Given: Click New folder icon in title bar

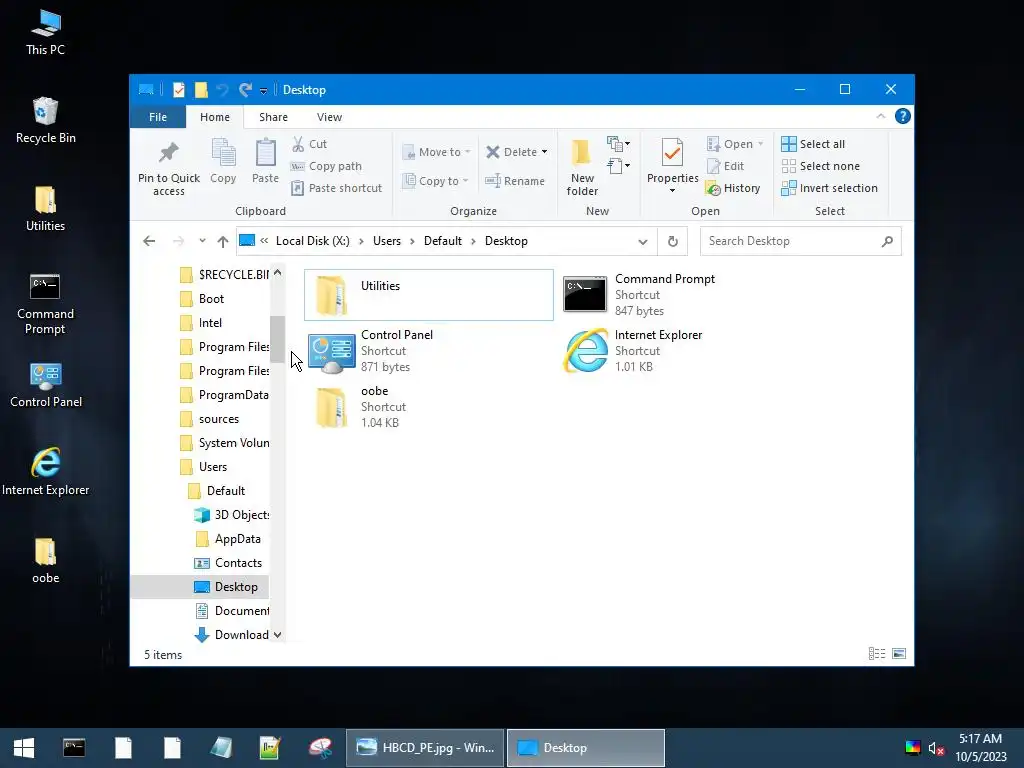Looking at the screenshot, I should tap(201, 89).
